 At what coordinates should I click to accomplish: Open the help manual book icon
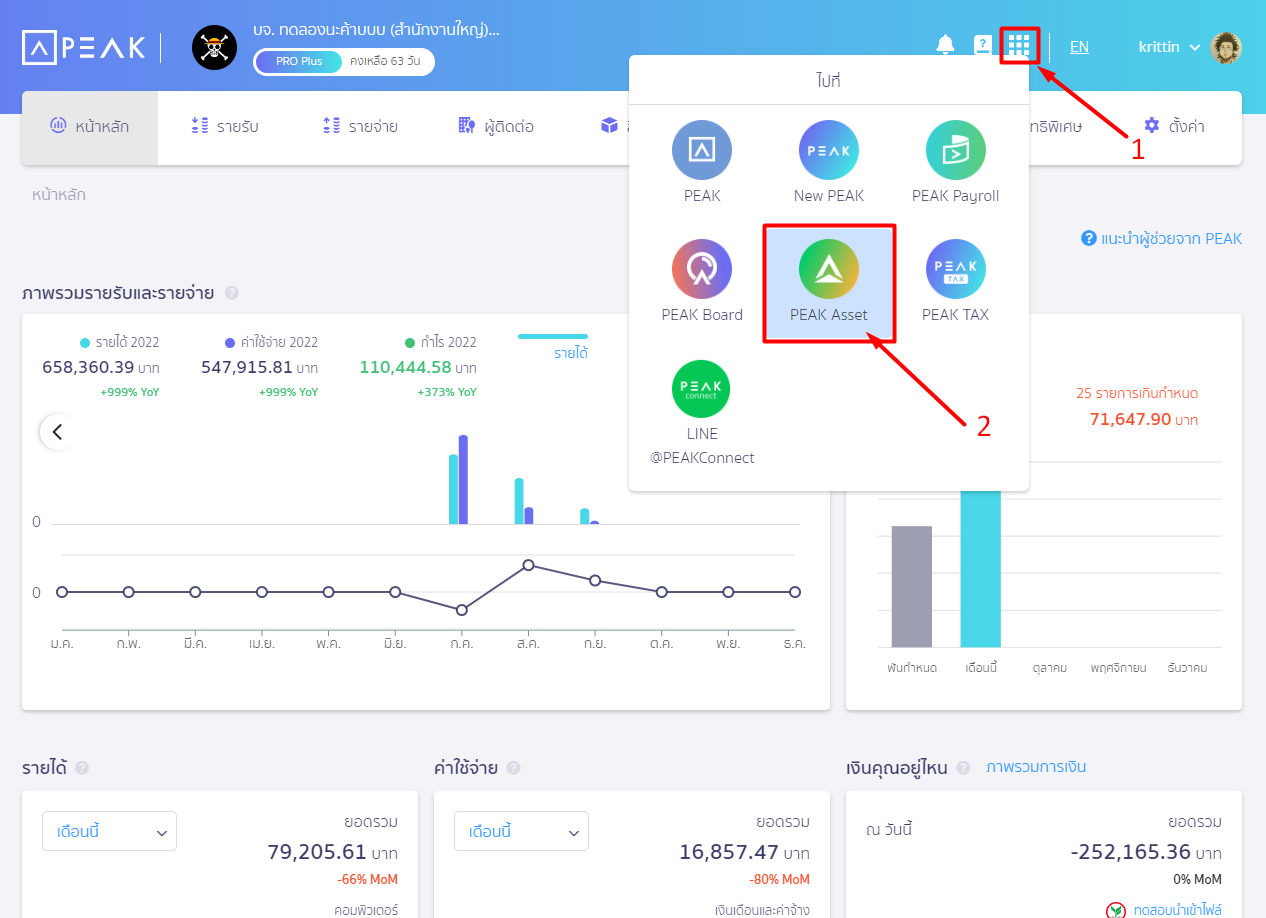tap(982, 46)
